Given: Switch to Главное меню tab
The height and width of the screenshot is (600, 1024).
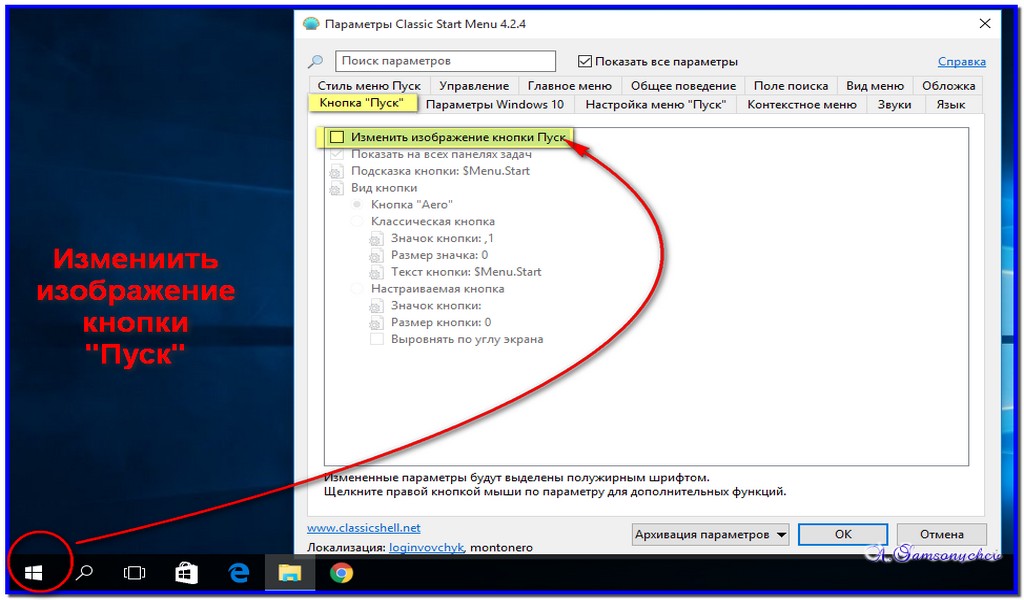Looking at the screenshot, I should [x=569, y=86].
